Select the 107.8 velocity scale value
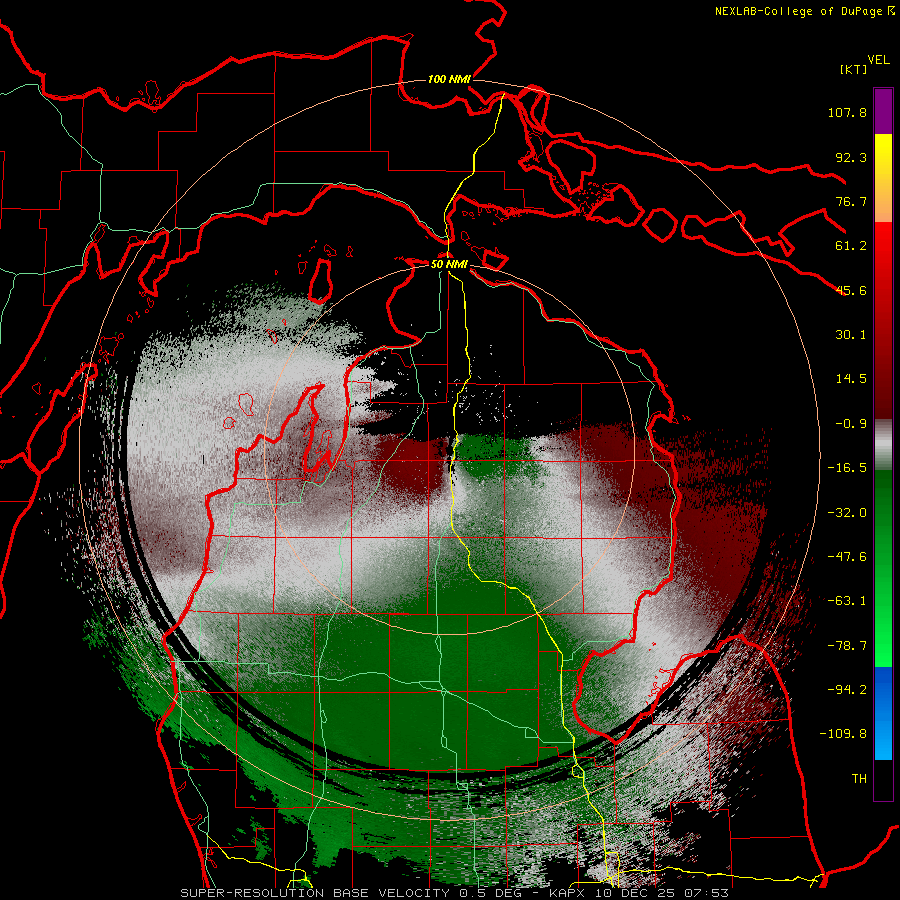900x900 pixels. click(x=847, y=112)
